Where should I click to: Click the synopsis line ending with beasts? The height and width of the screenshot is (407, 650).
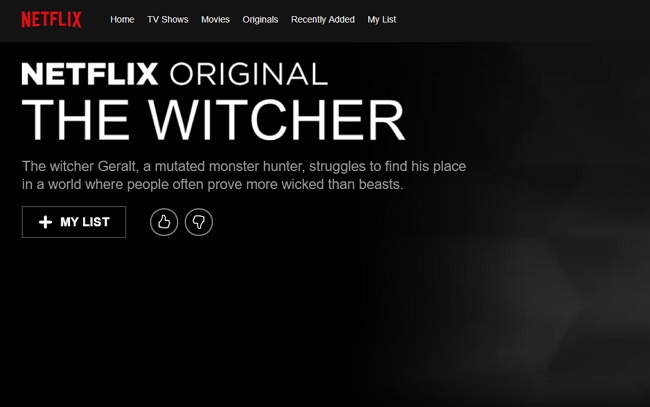213,184
